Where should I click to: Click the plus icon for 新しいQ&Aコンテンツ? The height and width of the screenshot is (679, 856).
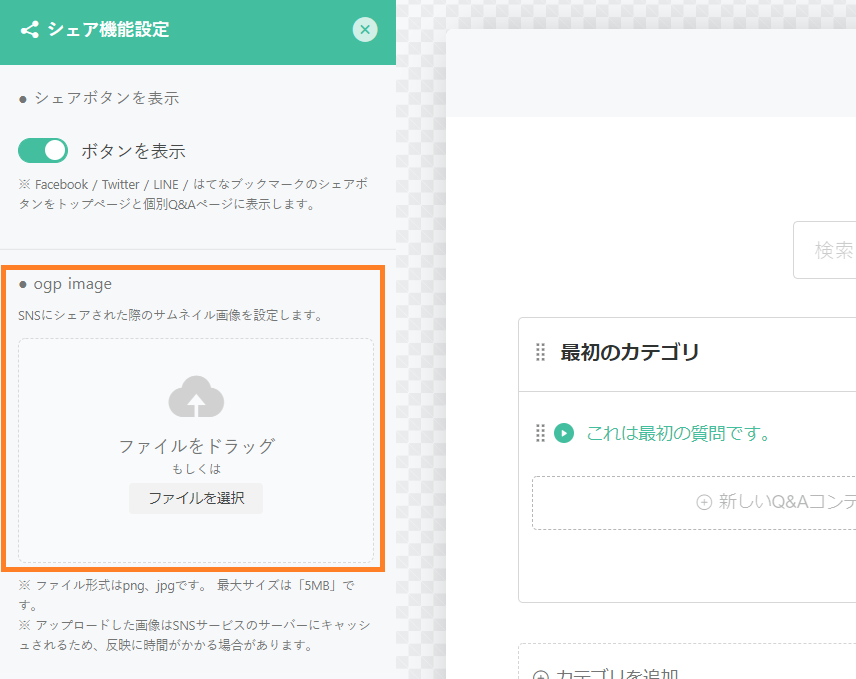[x=704, y=502]
